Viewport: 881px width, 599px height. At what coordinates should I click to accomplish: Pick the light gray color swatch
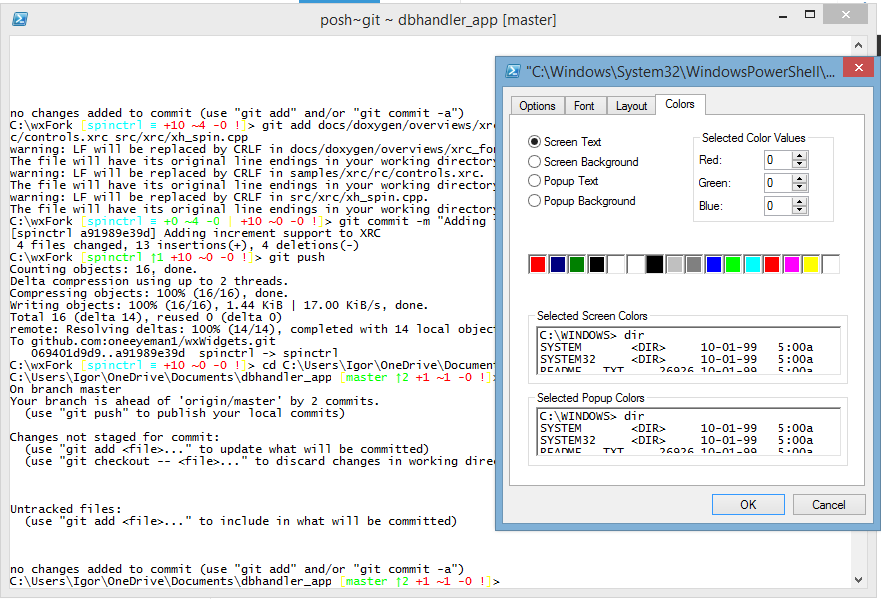coord(674,264)
